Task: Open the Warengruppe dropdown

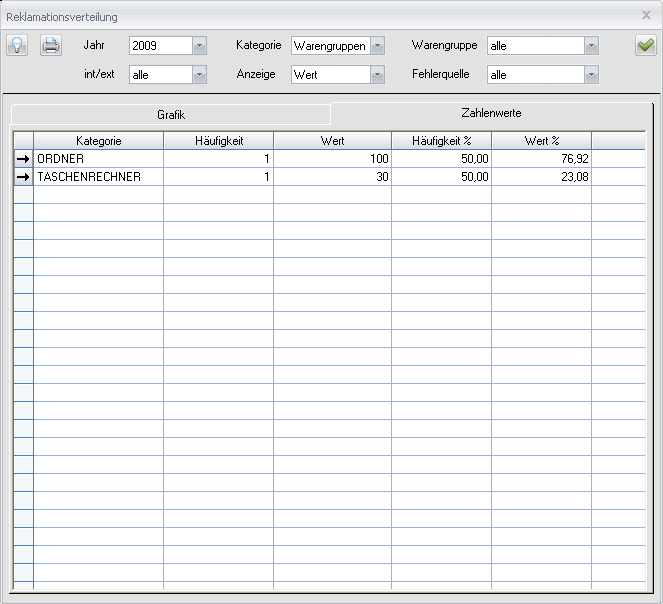Action: [591, 46]
